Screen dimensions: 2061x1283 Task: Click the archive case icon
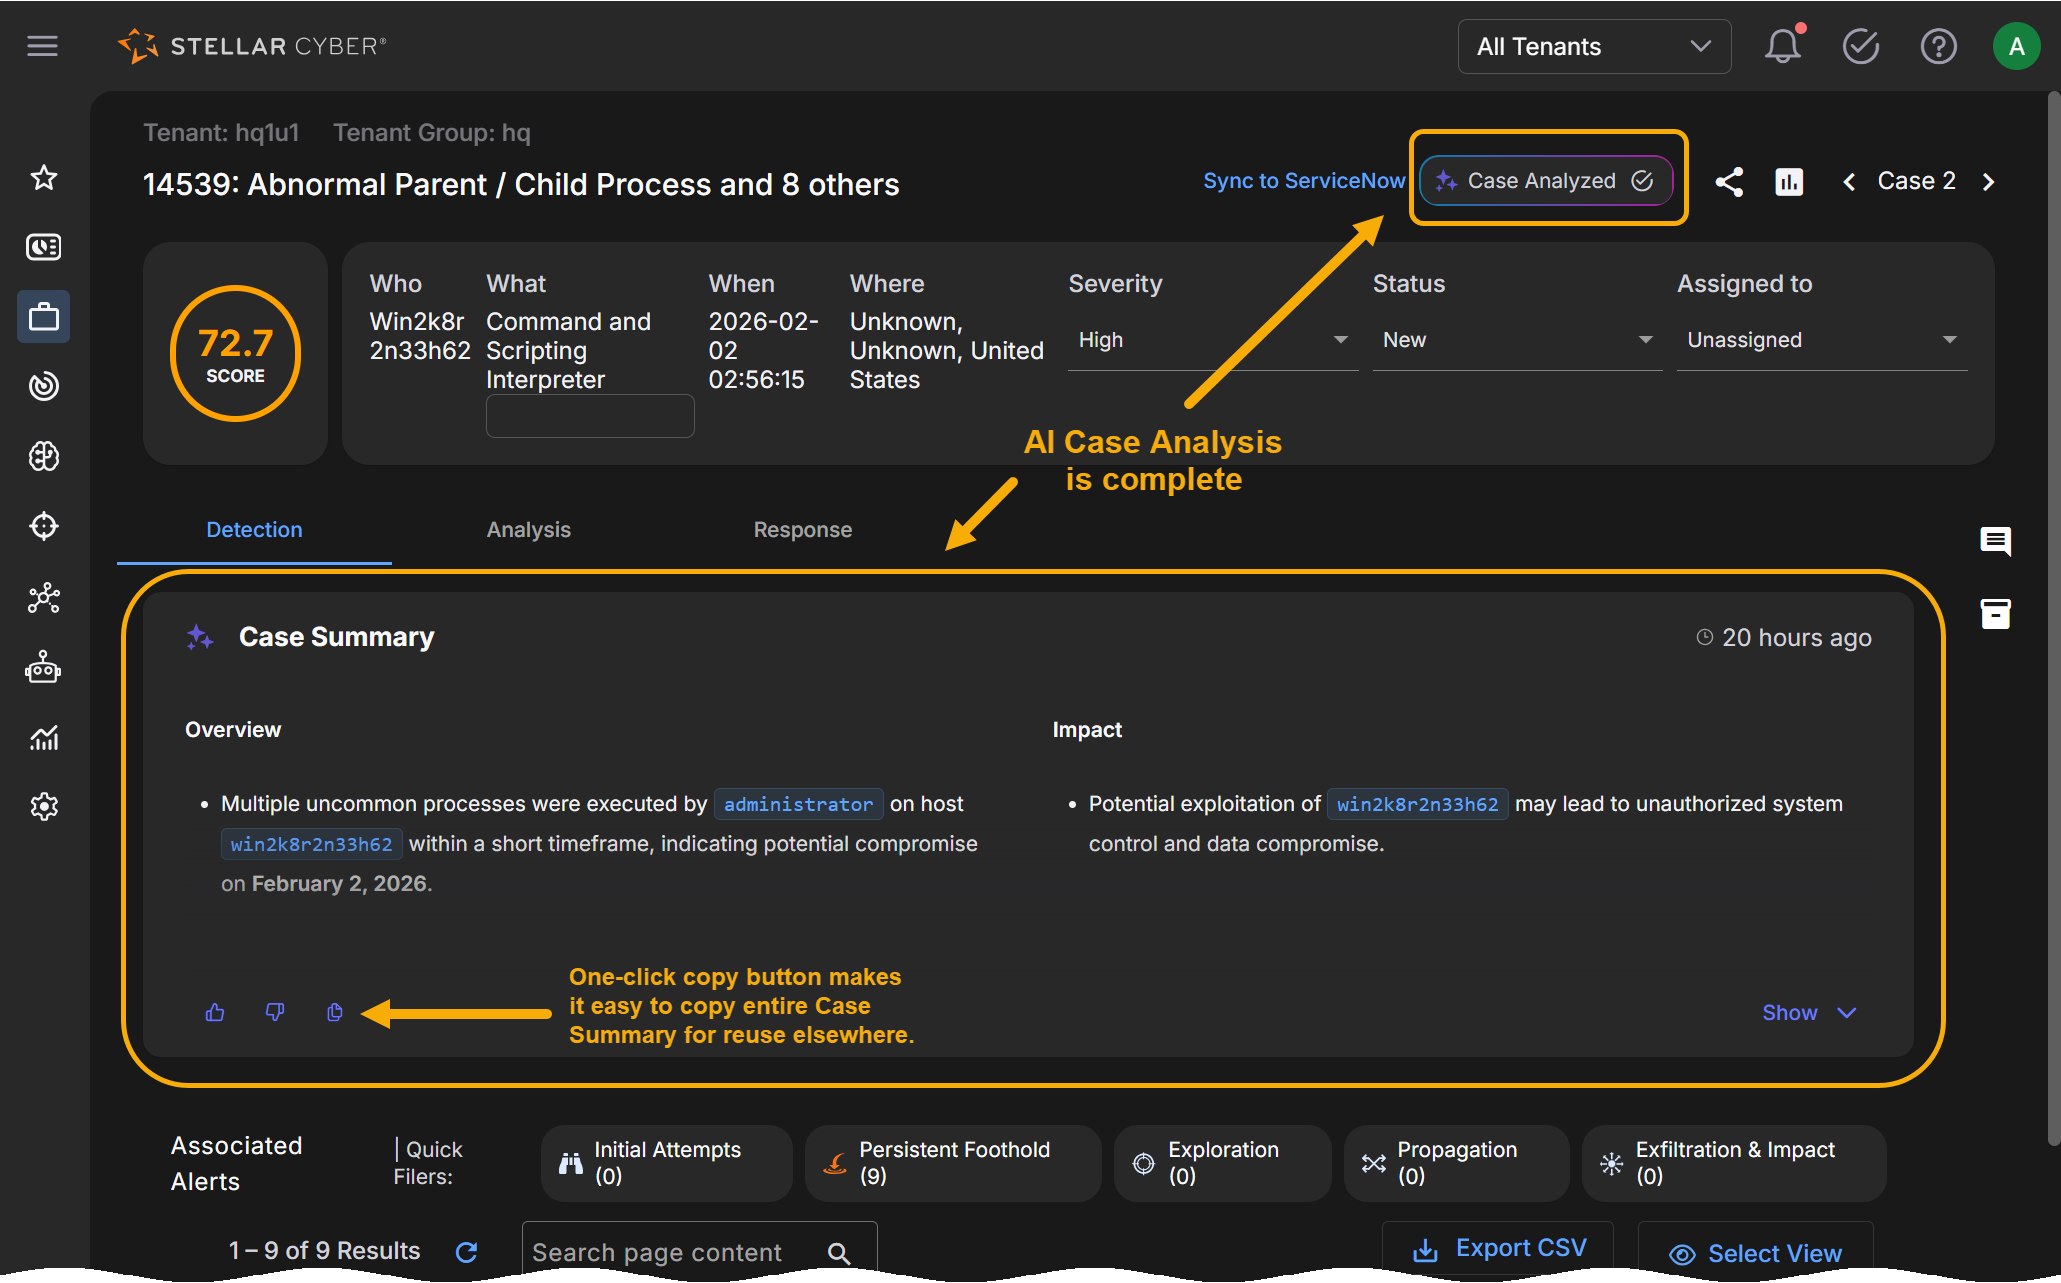(x=1995, y=614)
